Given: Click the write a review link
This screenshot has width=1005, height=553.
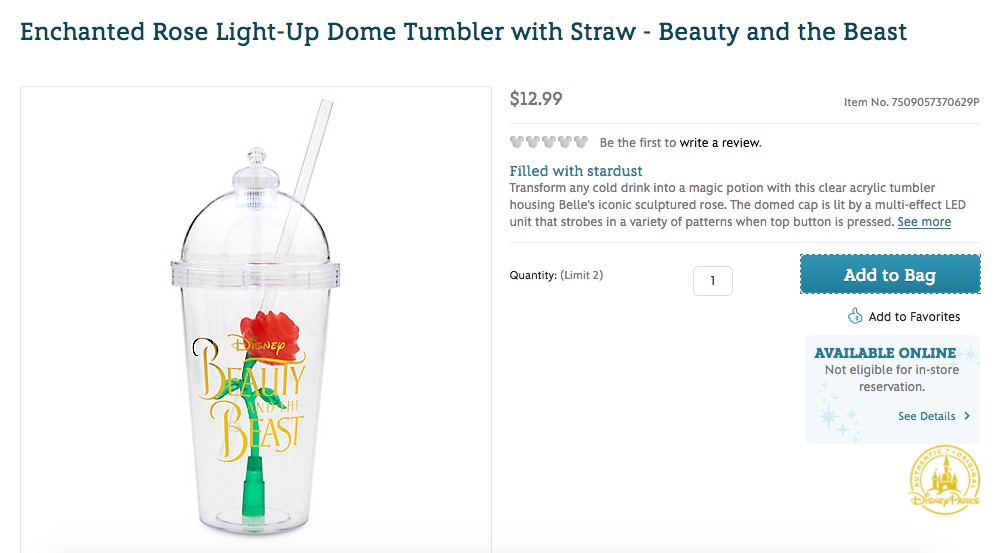Looking at the screenshot, I should (720, 143).
